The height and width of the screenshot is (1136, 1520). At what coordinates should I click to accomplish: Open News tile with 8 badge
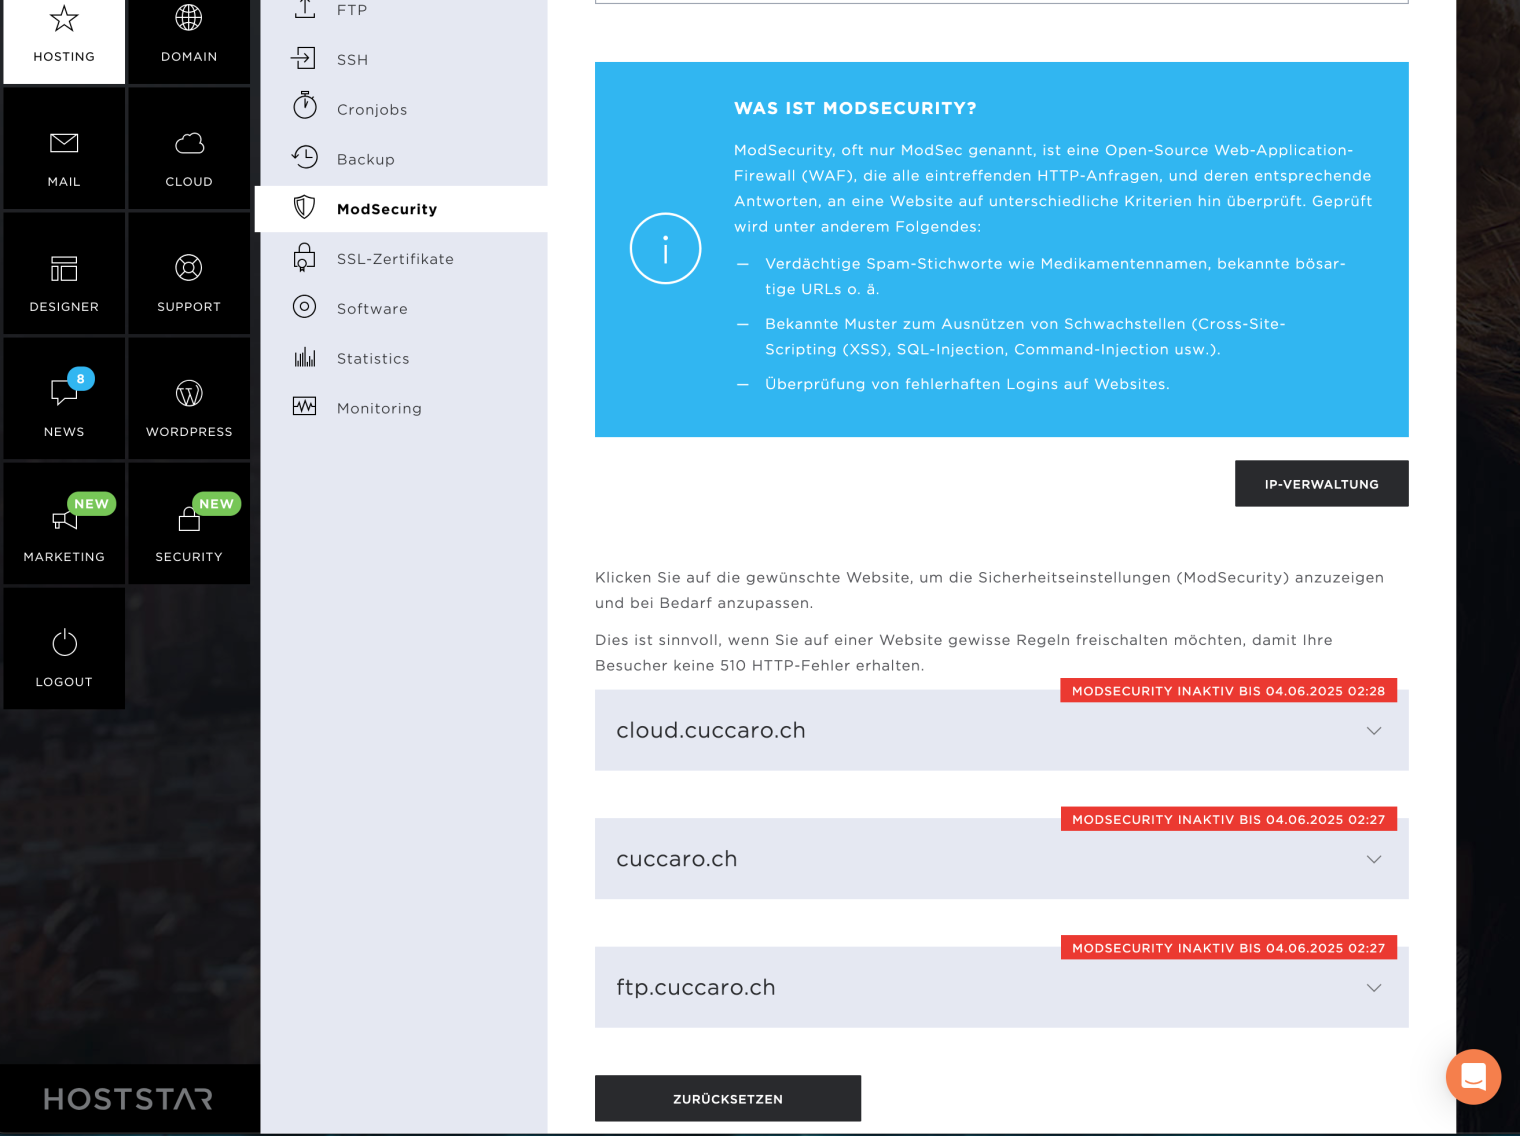(x=64, y=400)
